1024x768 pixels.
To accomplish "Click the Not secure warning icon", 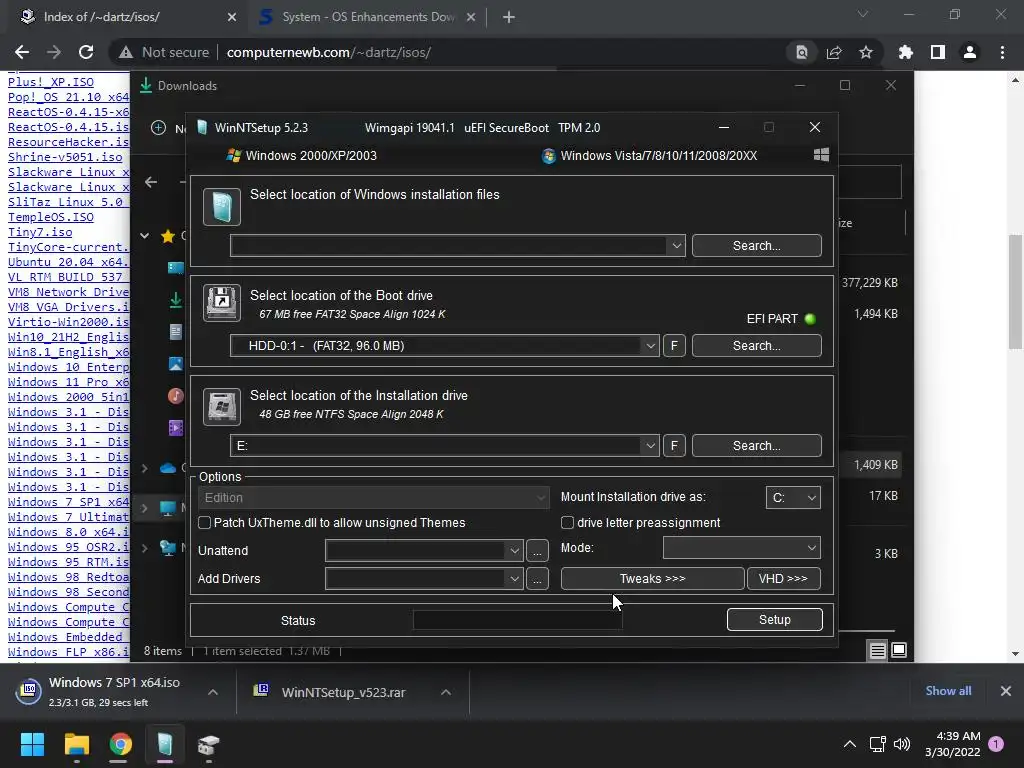I will point(126,52).
